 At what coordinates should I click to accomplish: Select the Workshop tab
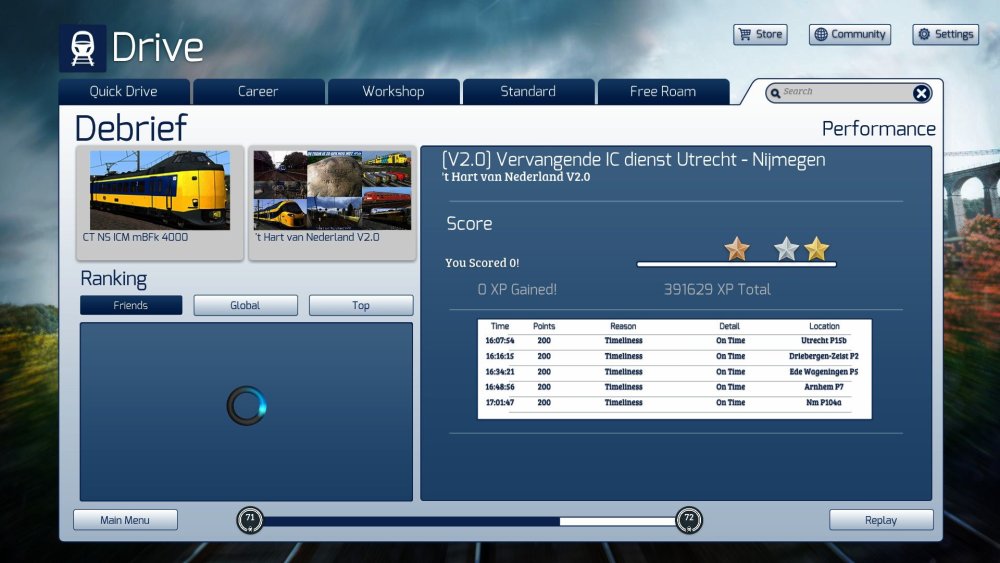click(x=393, y=92)
